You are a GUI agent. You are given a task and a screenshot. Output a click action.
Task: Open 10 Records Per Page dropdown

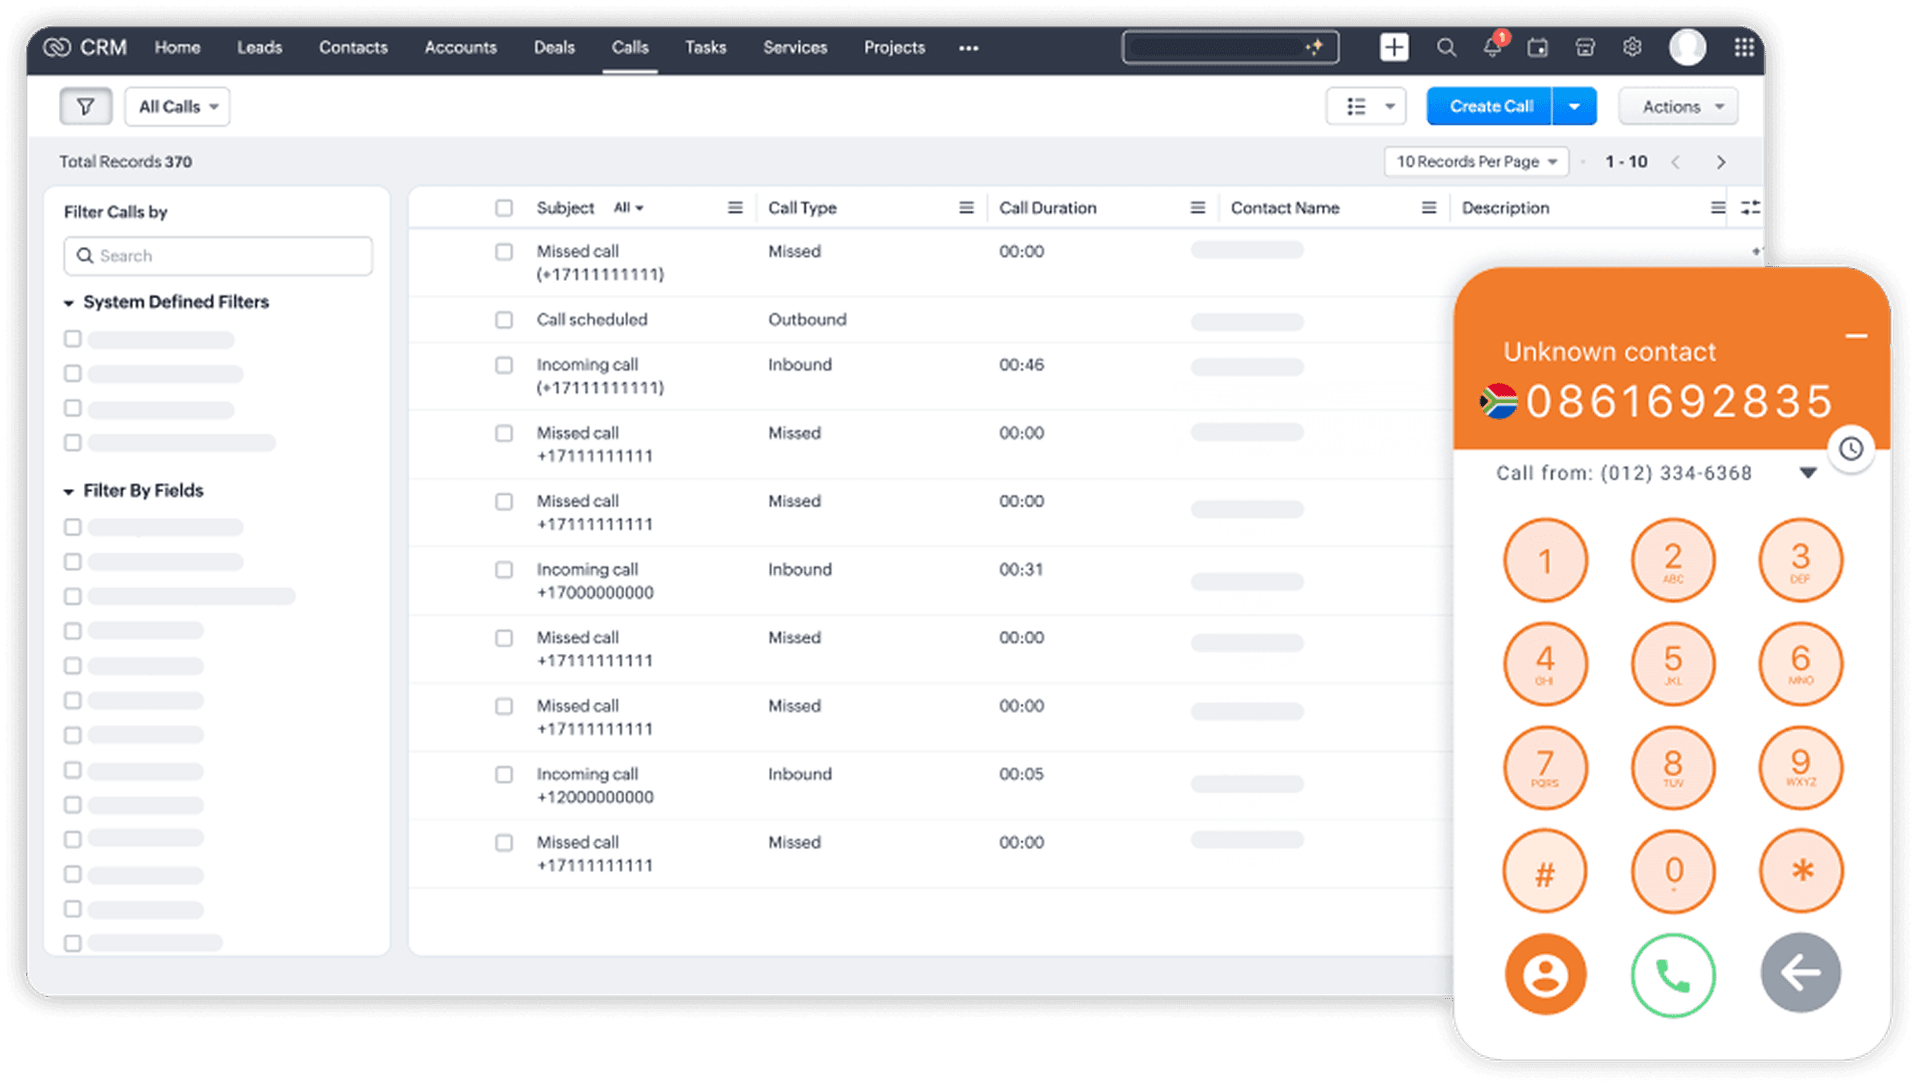pos(1476,162)
